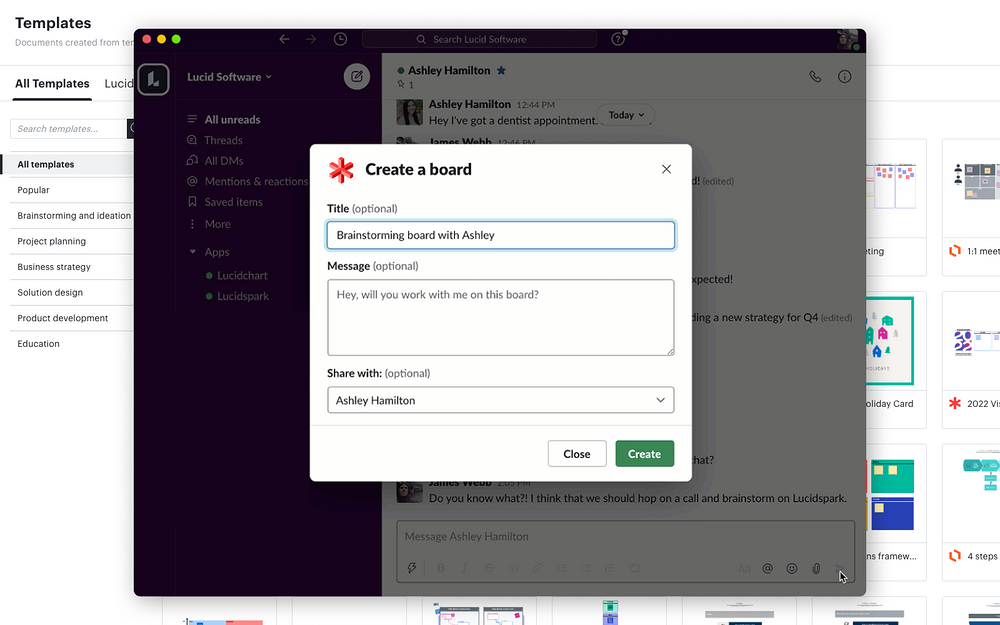Select the Lucidspark app in sidebar
The height and width of the screenshot is (625, 1000).
(243, 296)
